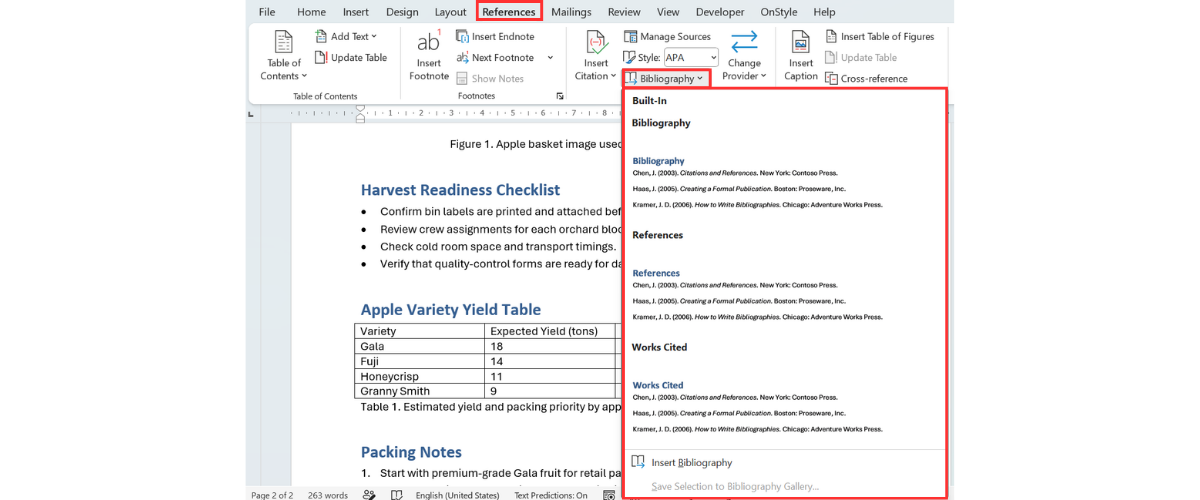Viewport: 1200px width, 500px height.
Task: Expand the Change Provider chevron
Action: 763,76
